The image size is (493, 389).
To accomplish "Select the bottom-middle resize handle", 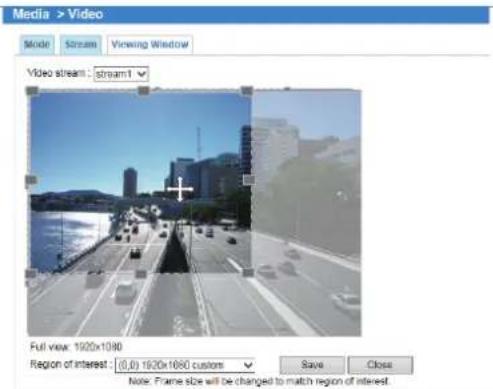I will coord(141,274).
